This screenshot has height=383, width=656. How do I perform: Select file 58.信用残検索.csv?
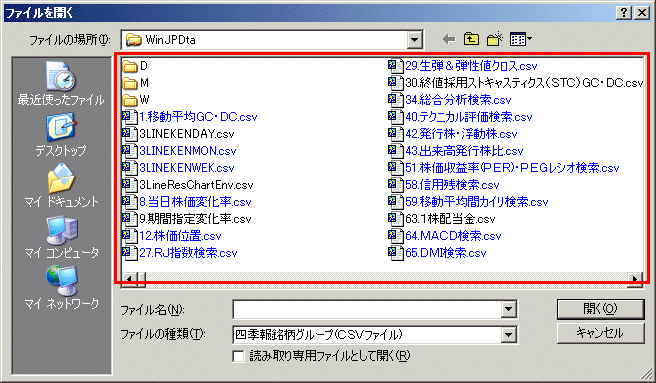452,185
